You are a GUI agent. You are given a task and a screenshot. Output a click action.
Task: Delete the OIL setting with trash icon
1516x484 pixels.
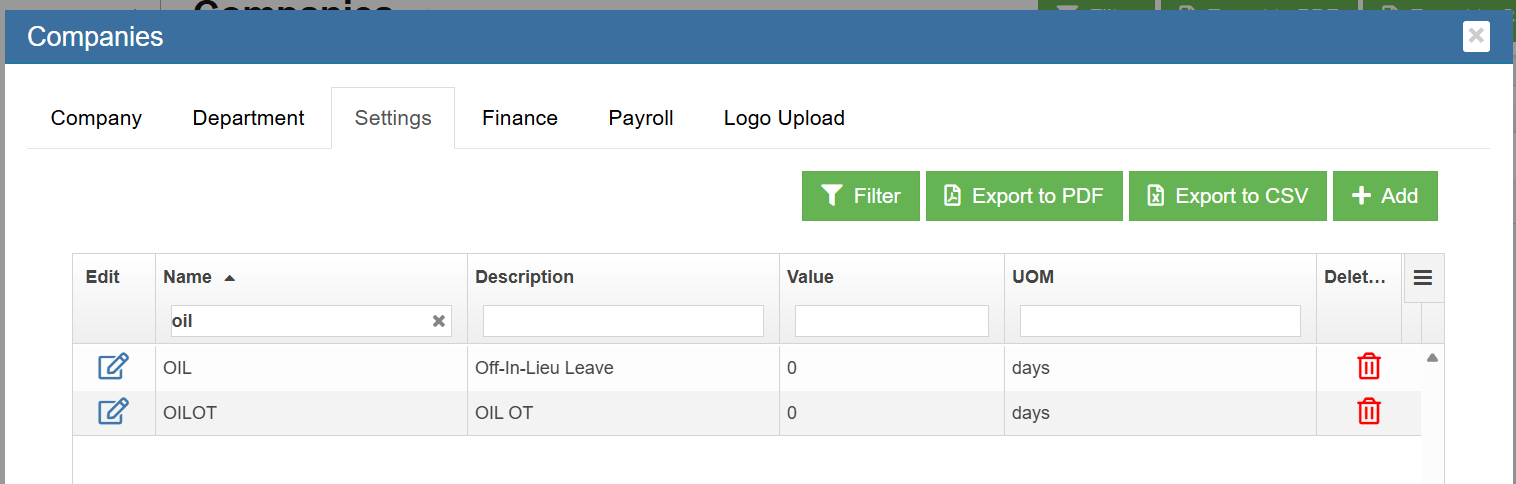1368,367
